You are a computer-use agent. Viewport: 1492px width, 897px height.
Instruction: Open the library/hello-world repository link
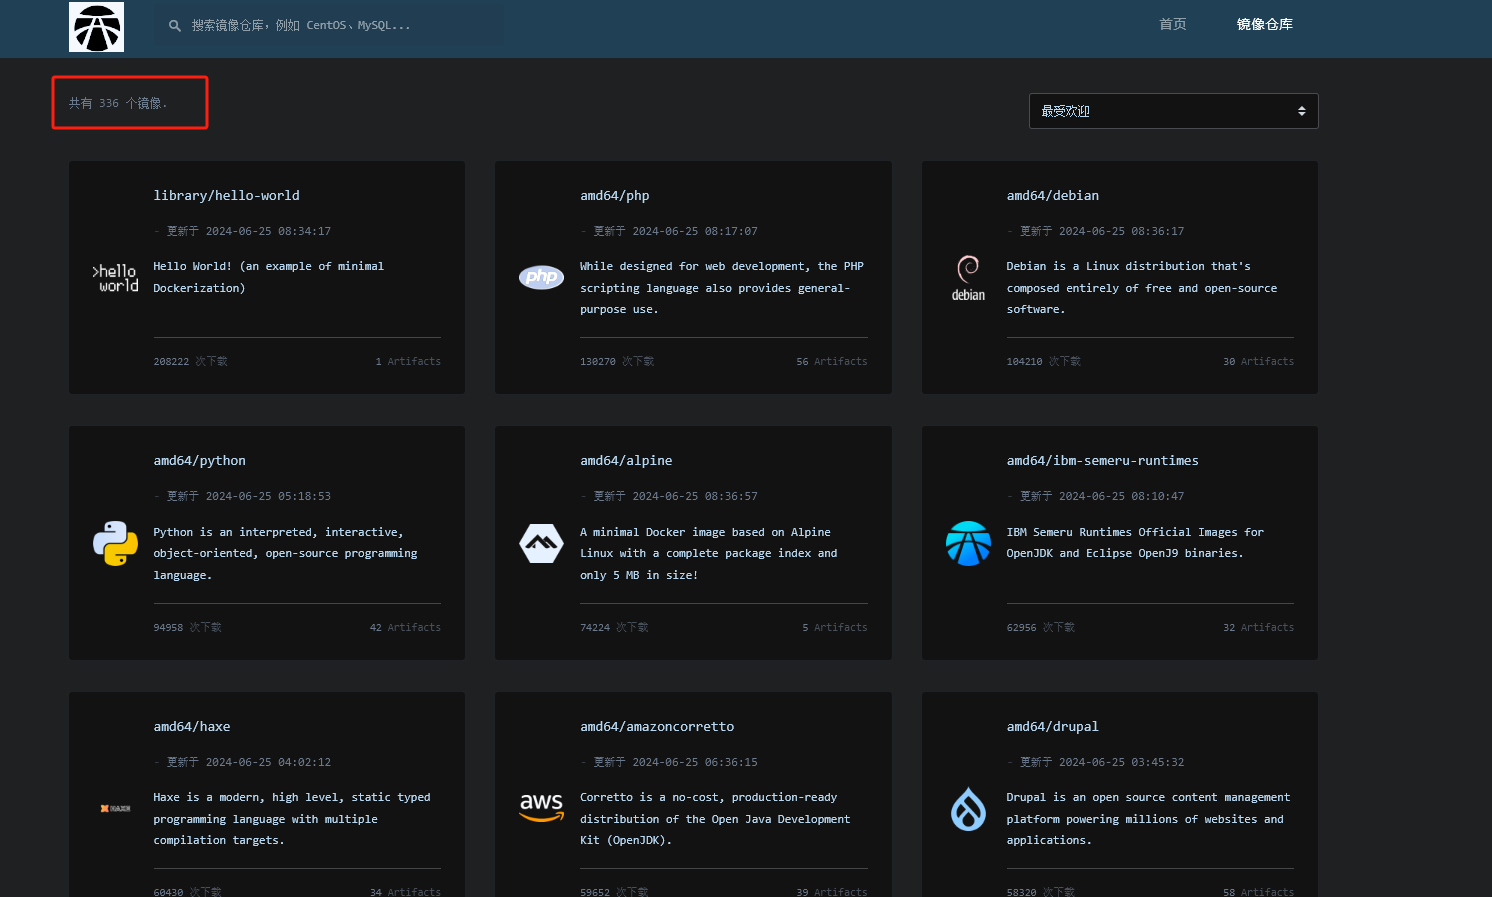tap(226, 196)
